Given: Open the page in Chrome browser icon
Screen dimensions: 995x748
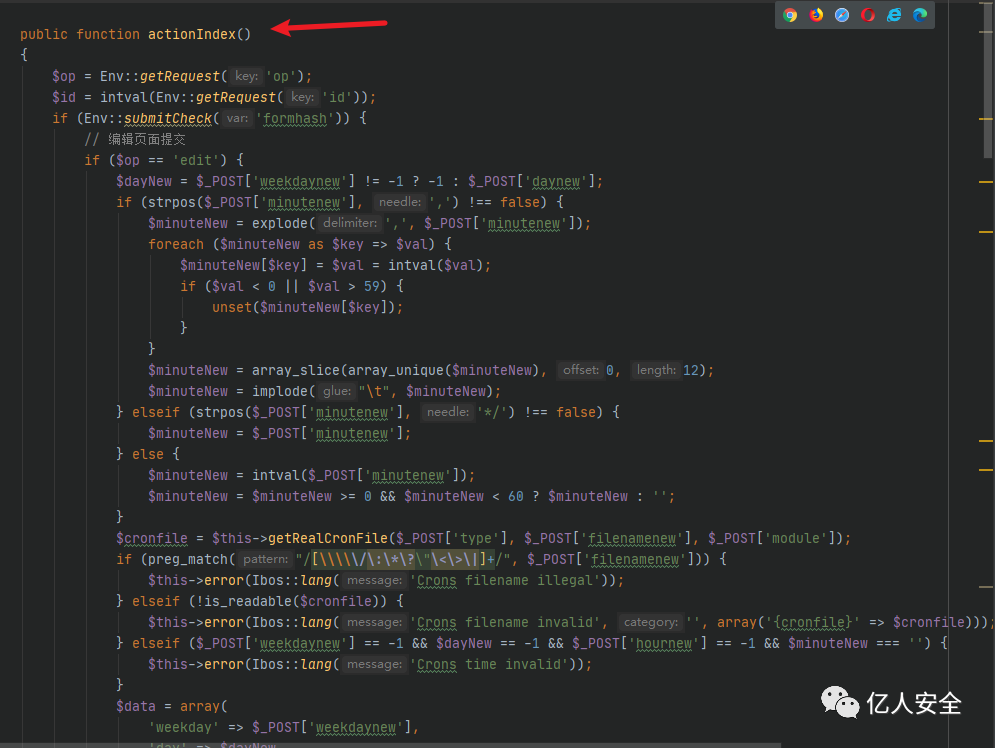Looking at the screenshot, I should click(x=790, y=15).
